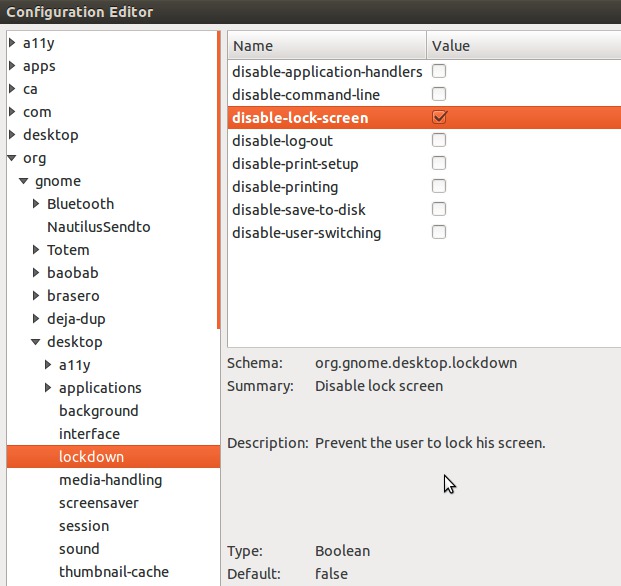
Task: Collapse the desktop node under gnome
Action: click(36, 342)
